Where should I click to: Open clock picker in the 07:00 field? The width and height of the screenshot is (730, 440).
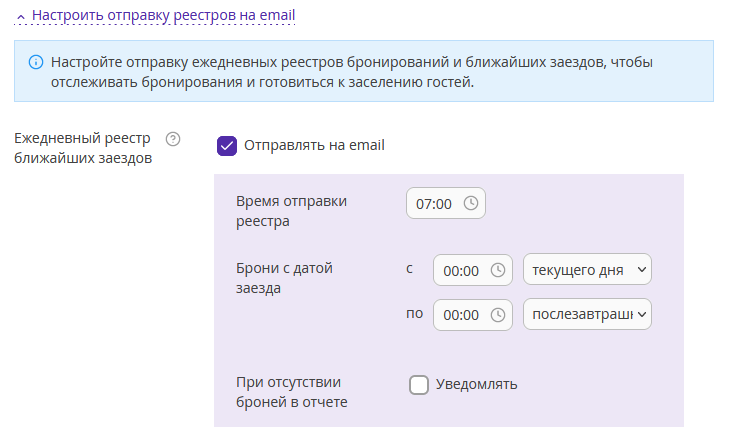[x=471, y=203]
